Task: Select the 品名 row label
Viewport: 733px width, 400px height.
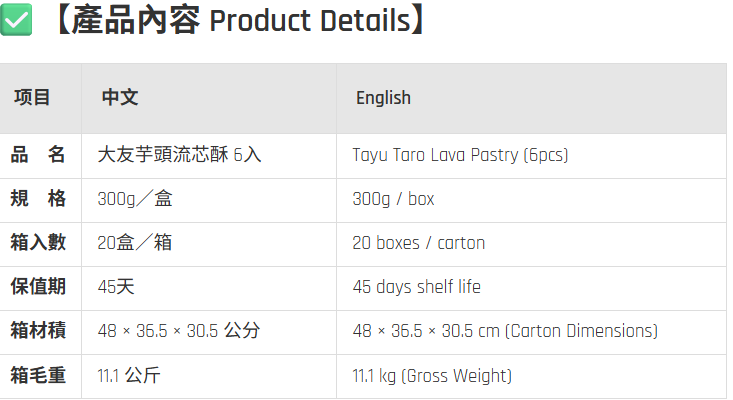Action: 38,155
